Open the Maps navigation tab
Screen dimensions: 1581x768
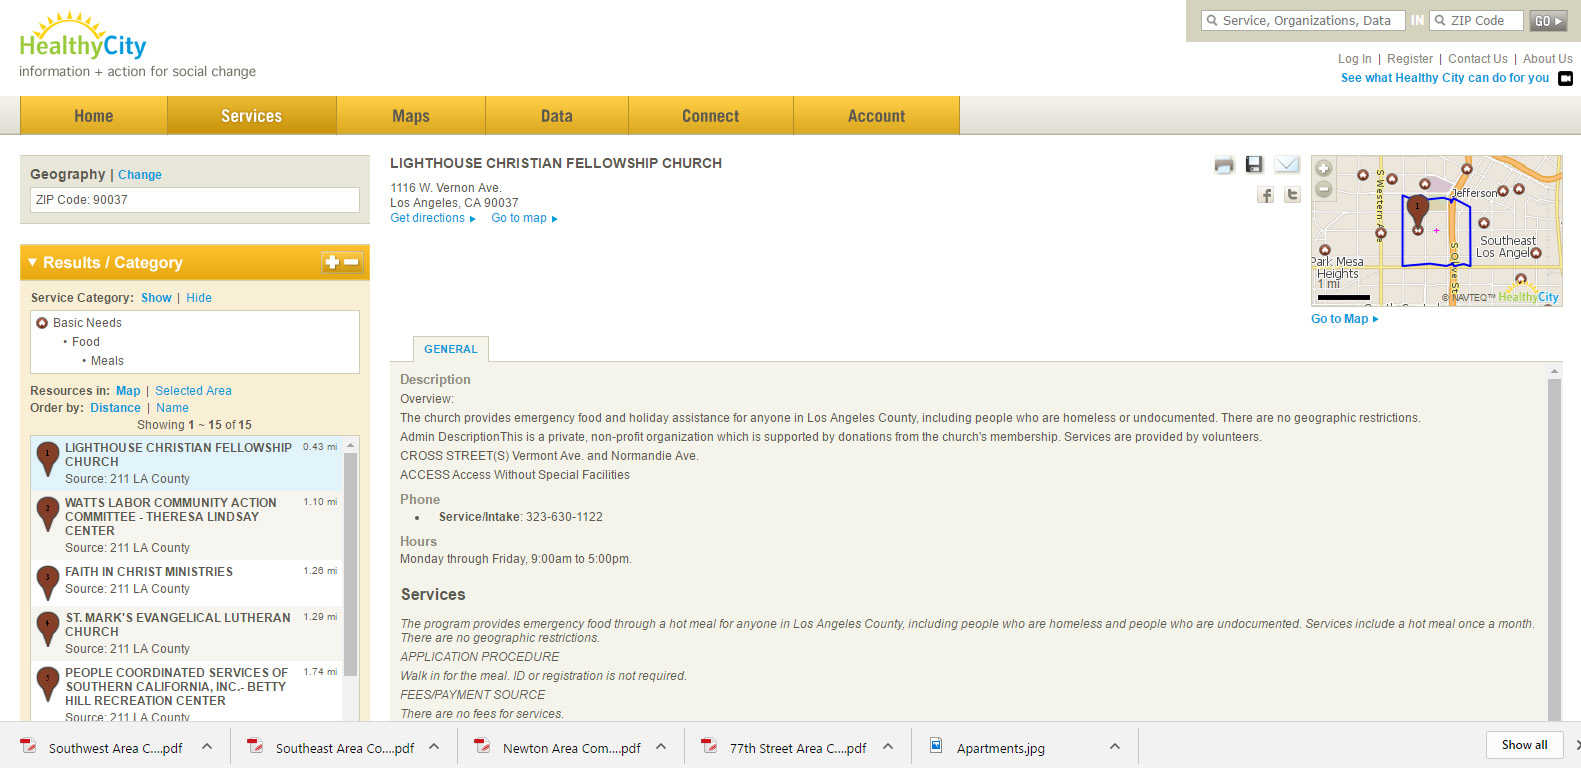click(410, 116)
